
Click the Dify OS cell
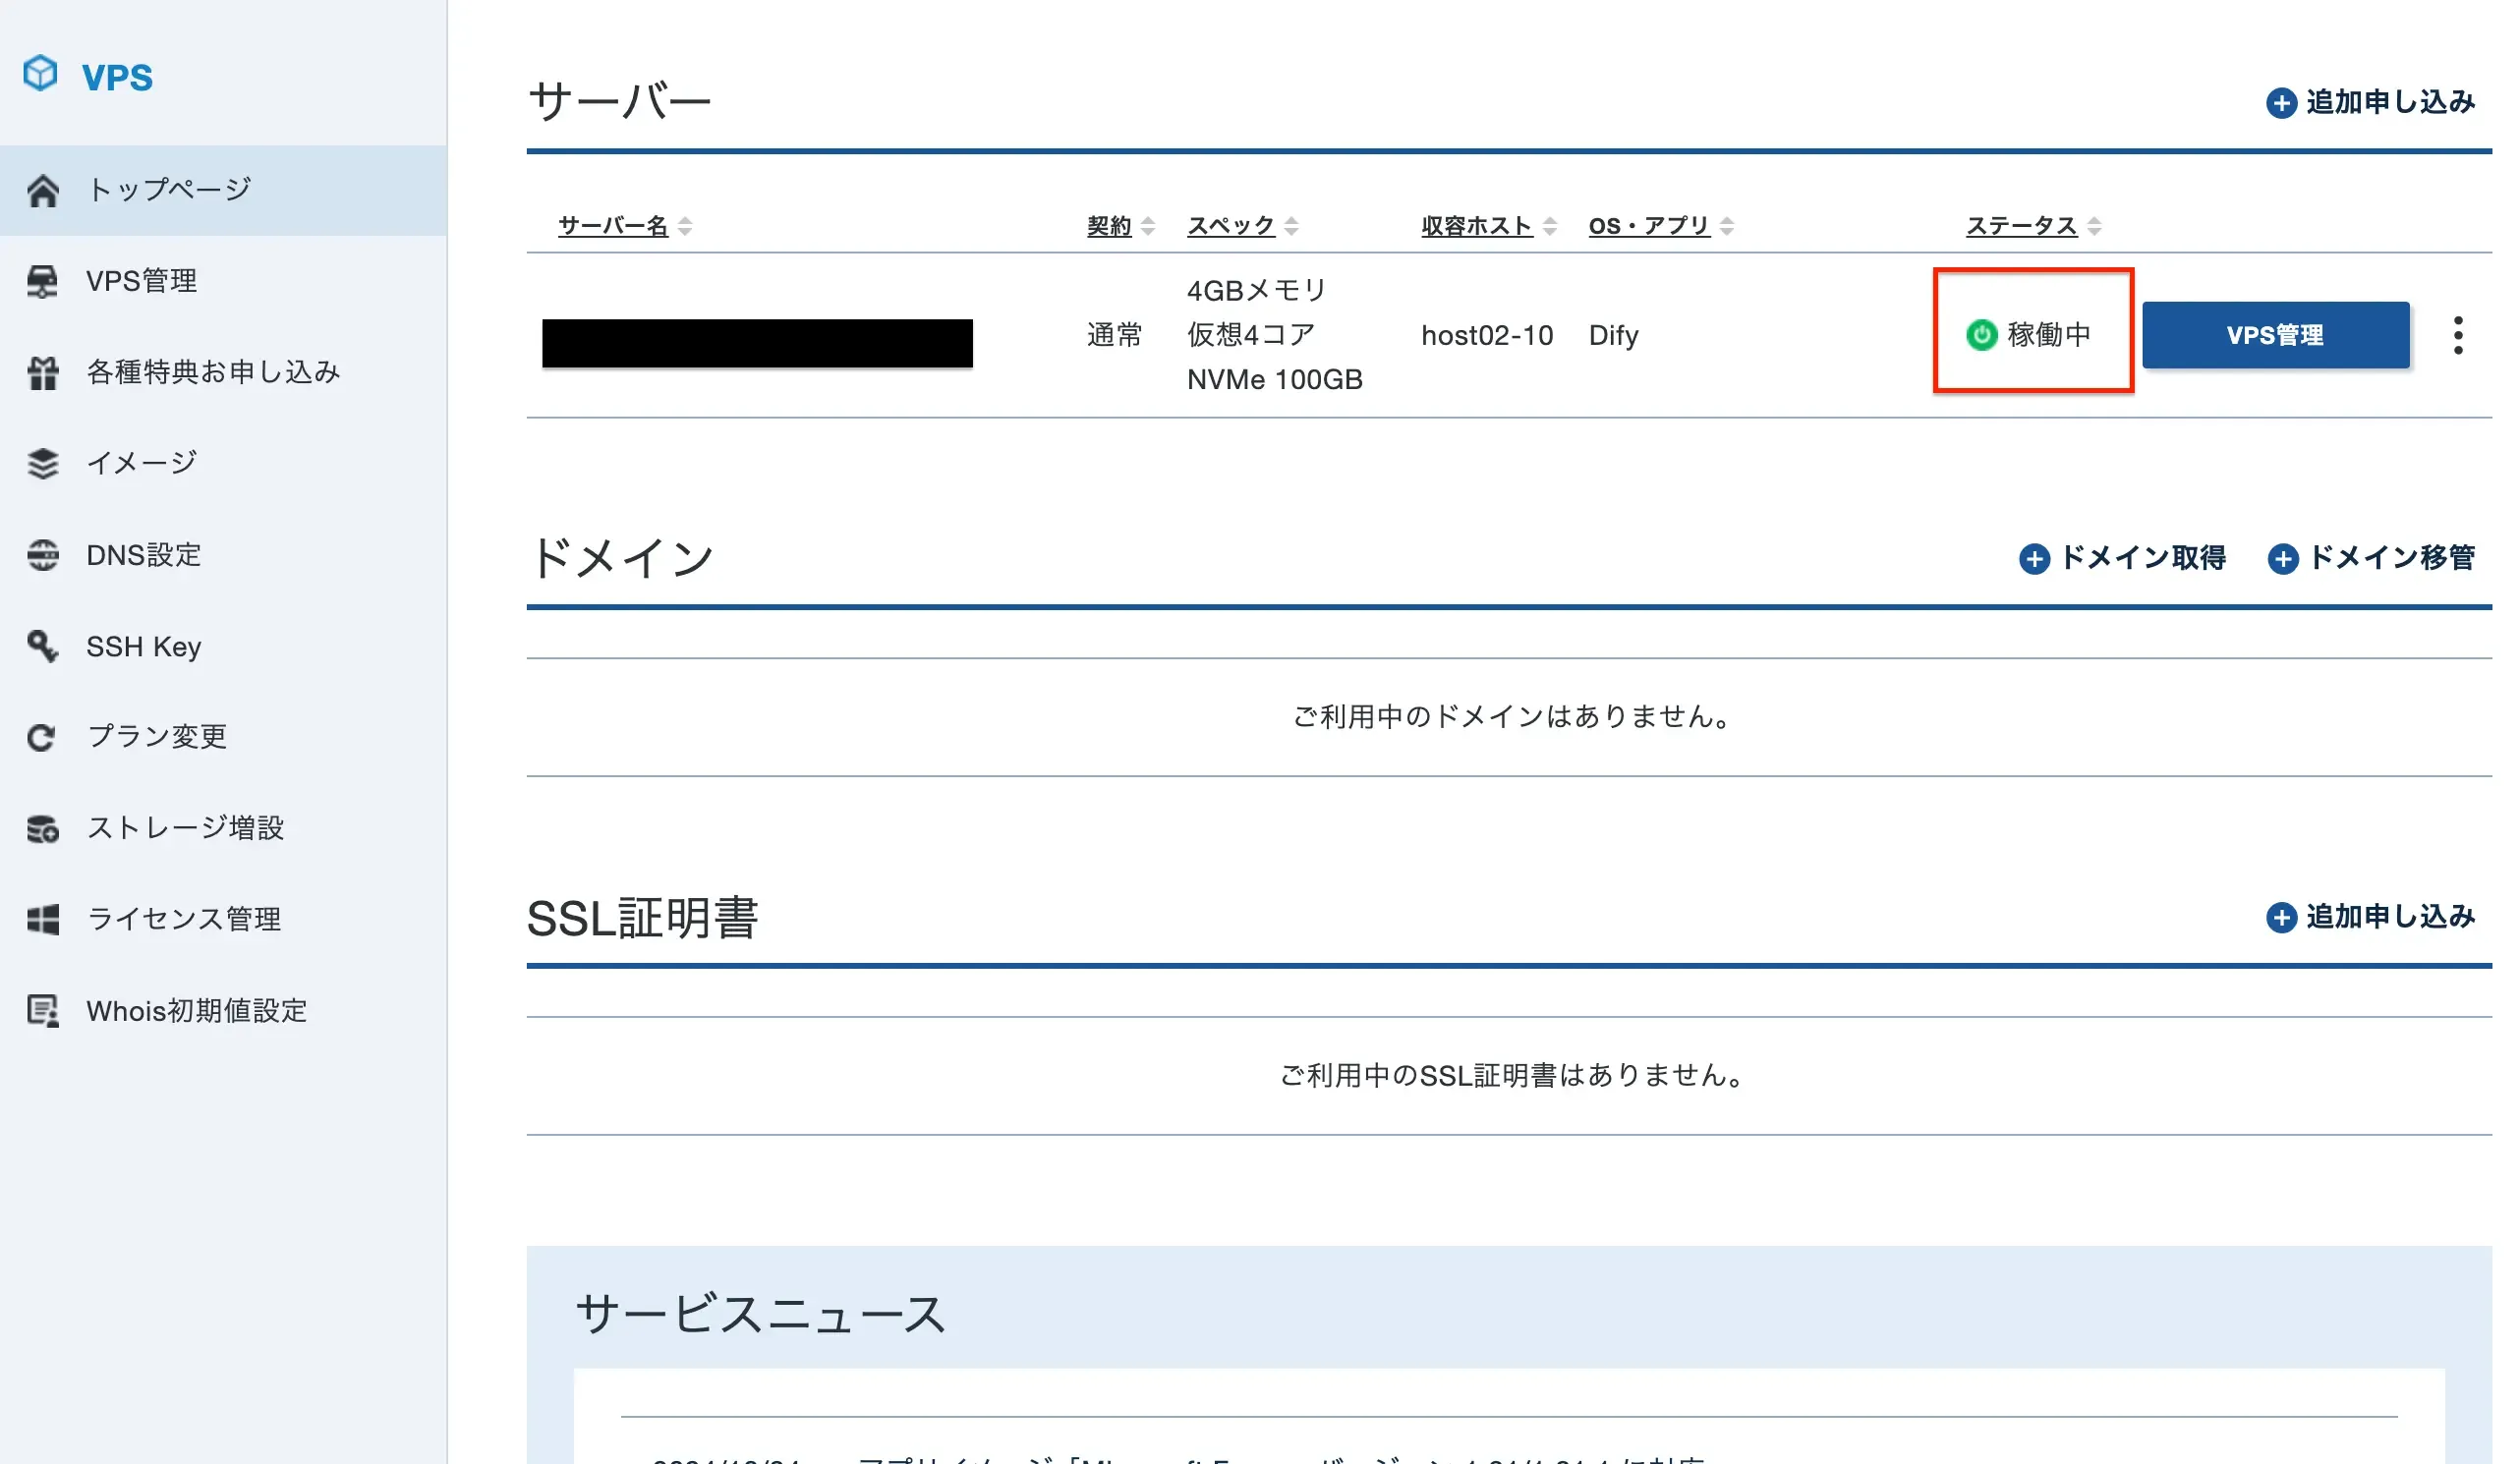point(1613,335)
